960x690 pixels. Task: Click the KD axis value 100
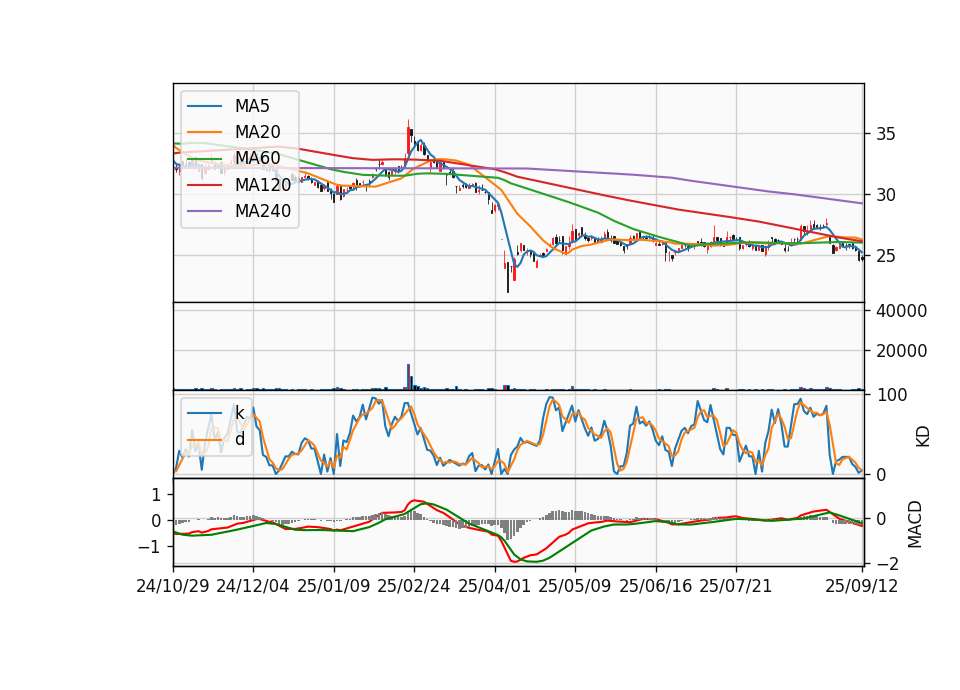click(891, 395)
